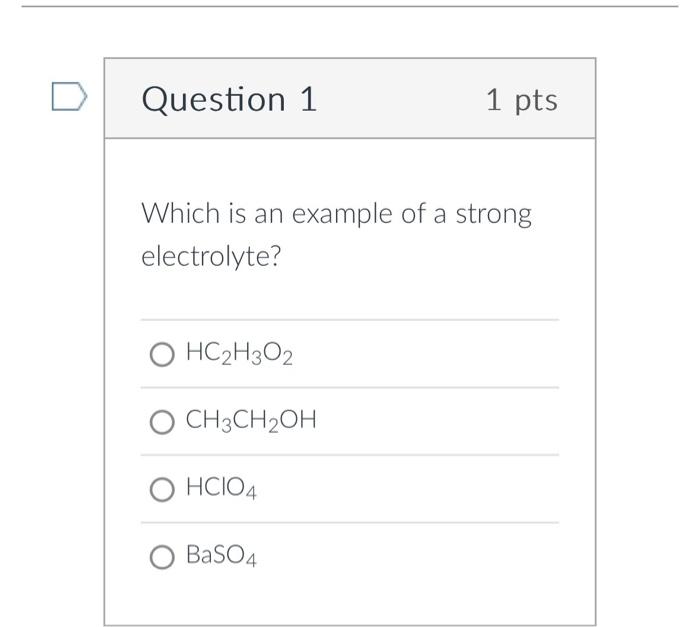The height and width of the screenshot is (627, 700).
Task: Select the HC2H3O2 radio button
Action: pyautogui.click(x=162, y=355)
